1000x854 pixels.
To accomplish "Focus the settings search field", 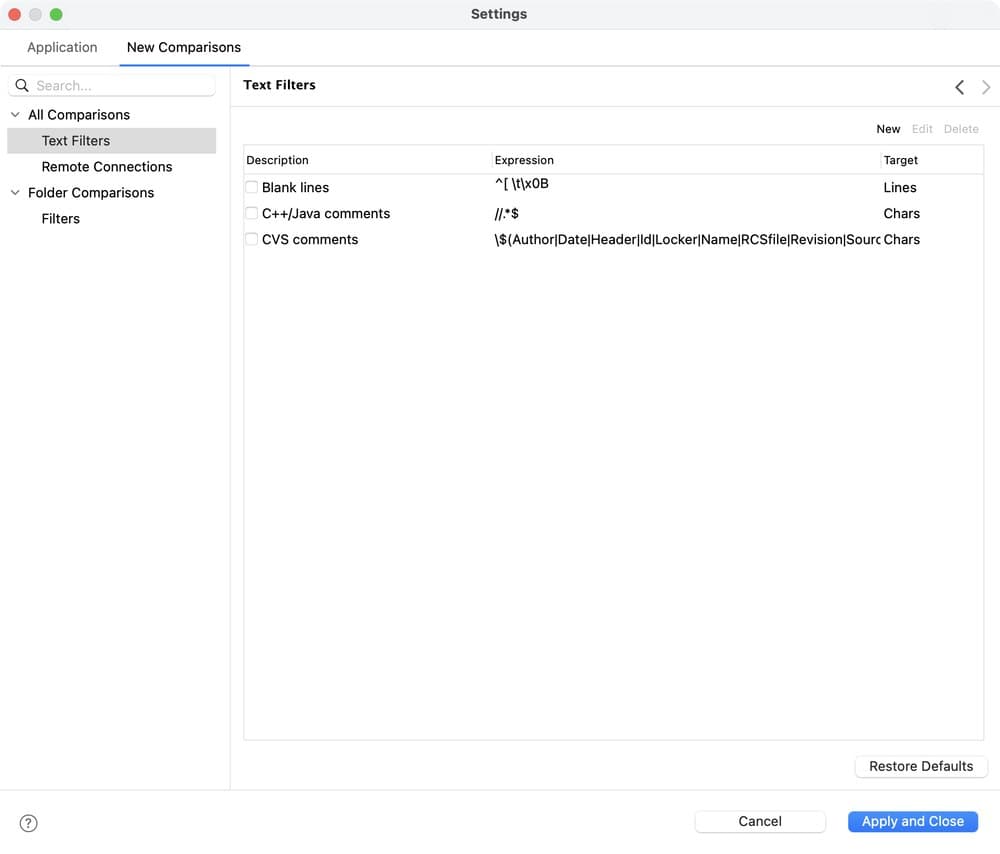I will pyautogui.click(x=112, y=85).
